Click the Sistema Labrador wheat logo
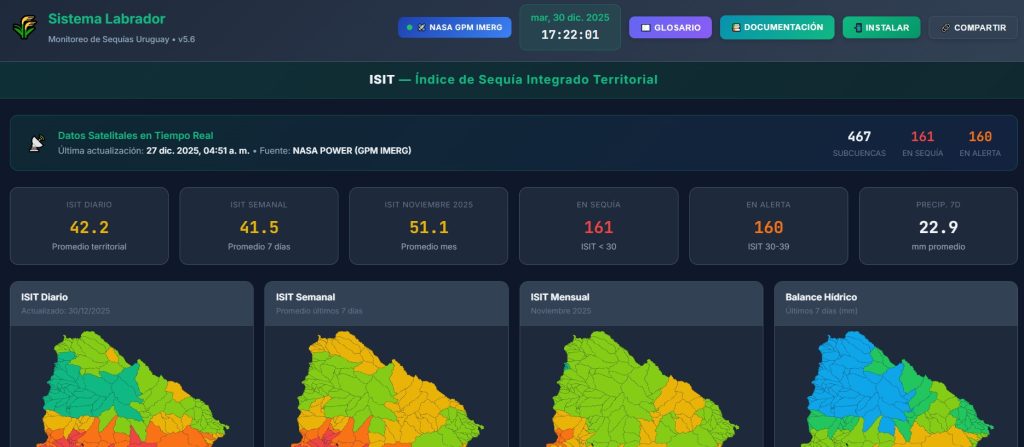Image resolution: width=1024 pixels, height=447 pixels. pyautogui.click(x=24, y=28)
